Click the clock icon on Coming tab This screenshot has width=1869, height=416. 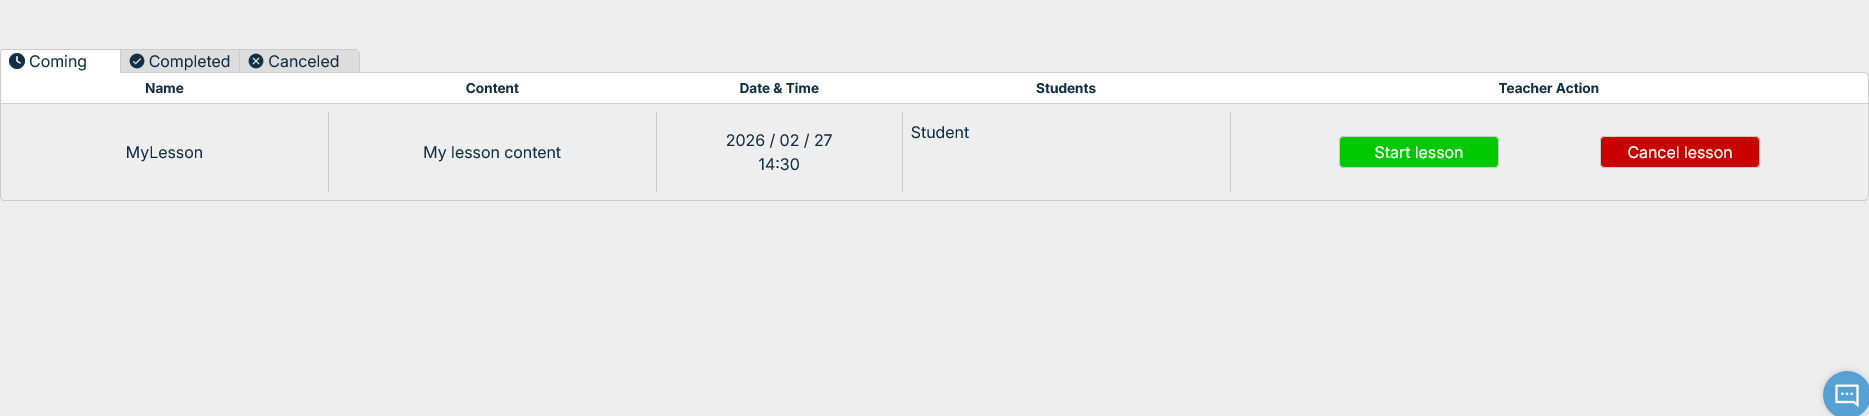(x=17, y=61)
